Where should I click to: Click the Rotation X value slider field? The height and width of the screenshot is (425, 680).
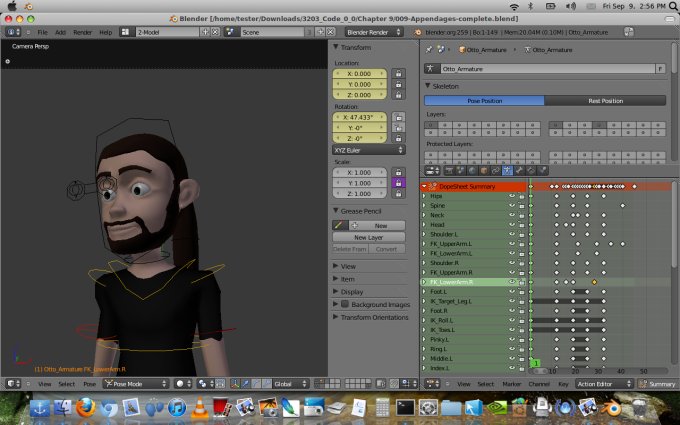[x=360, y=117]
